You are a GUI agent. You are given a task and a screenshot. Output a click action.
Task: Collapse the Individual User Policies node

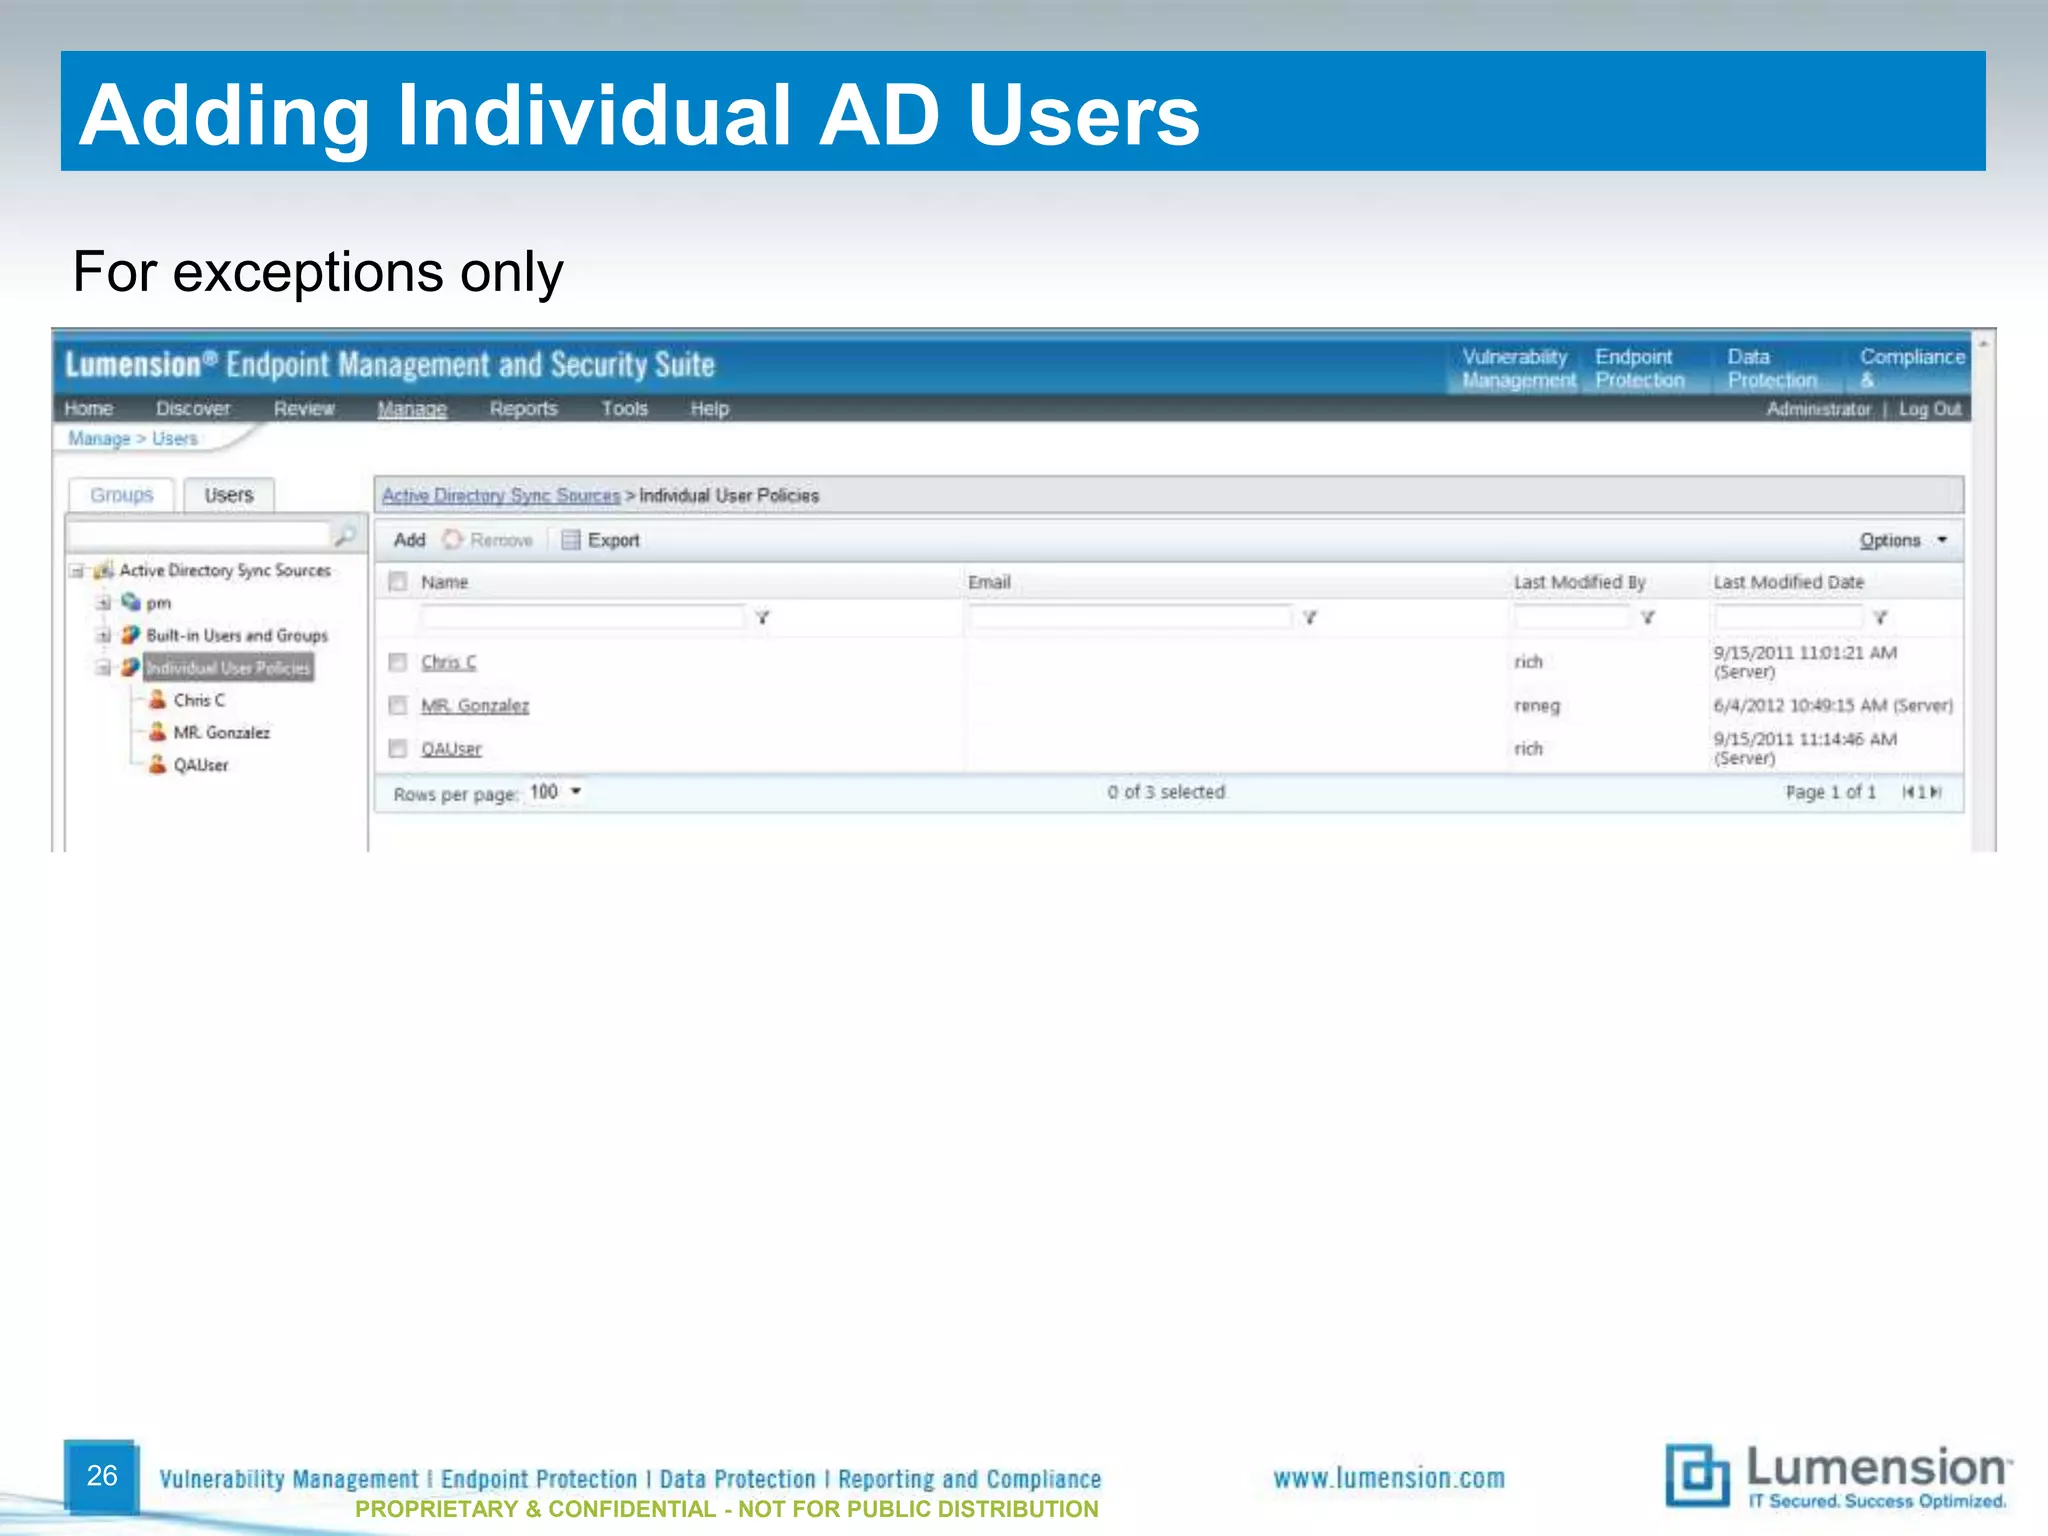103,667
